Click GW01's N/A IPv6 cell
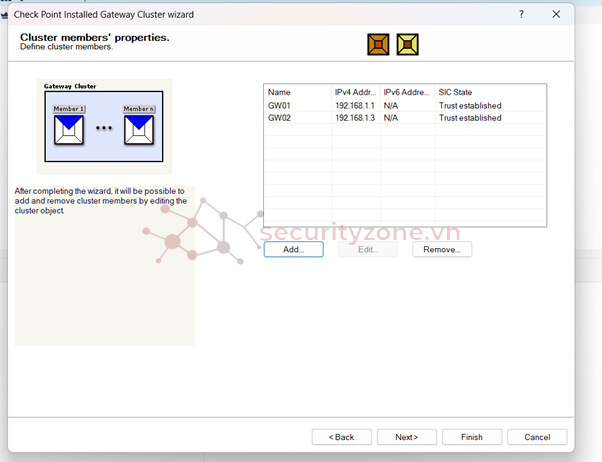 (391, 106)
